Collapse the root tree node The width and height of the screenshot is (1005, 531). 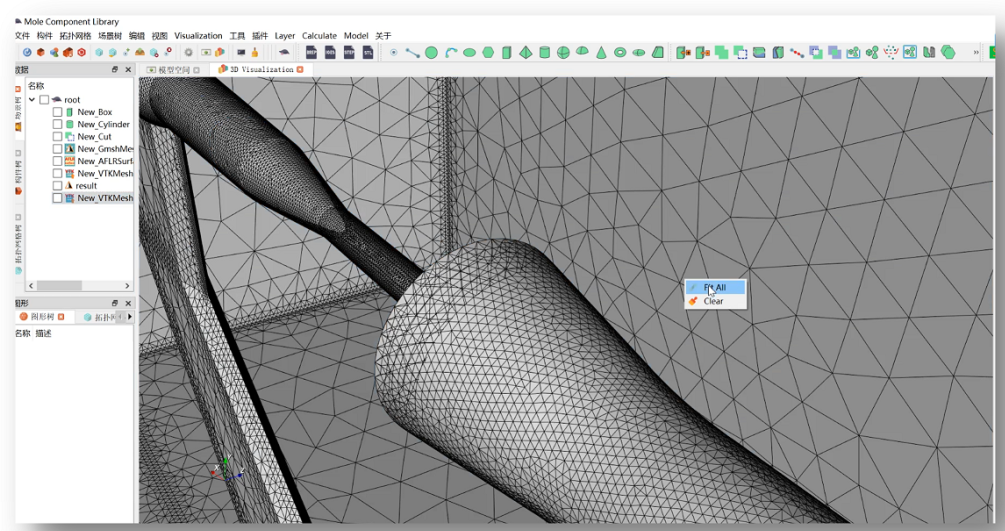click(32, 99)
